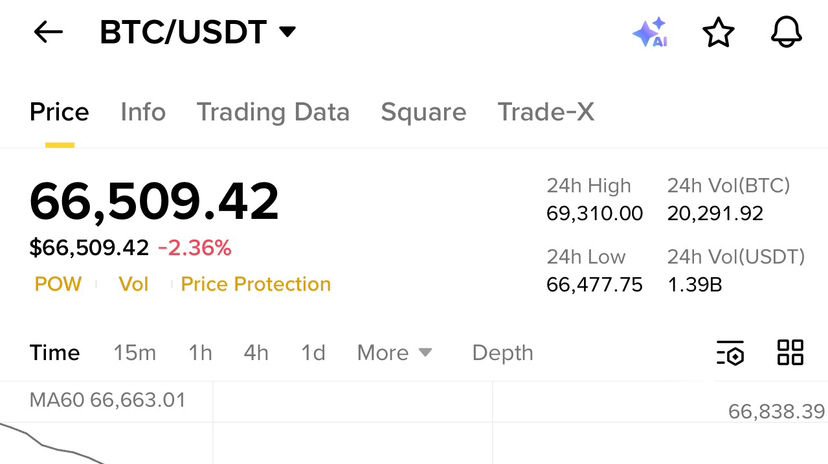This screenshot has width=828, height=464.
Task: Select the 15m chart interval
Action: coord(135,353)
